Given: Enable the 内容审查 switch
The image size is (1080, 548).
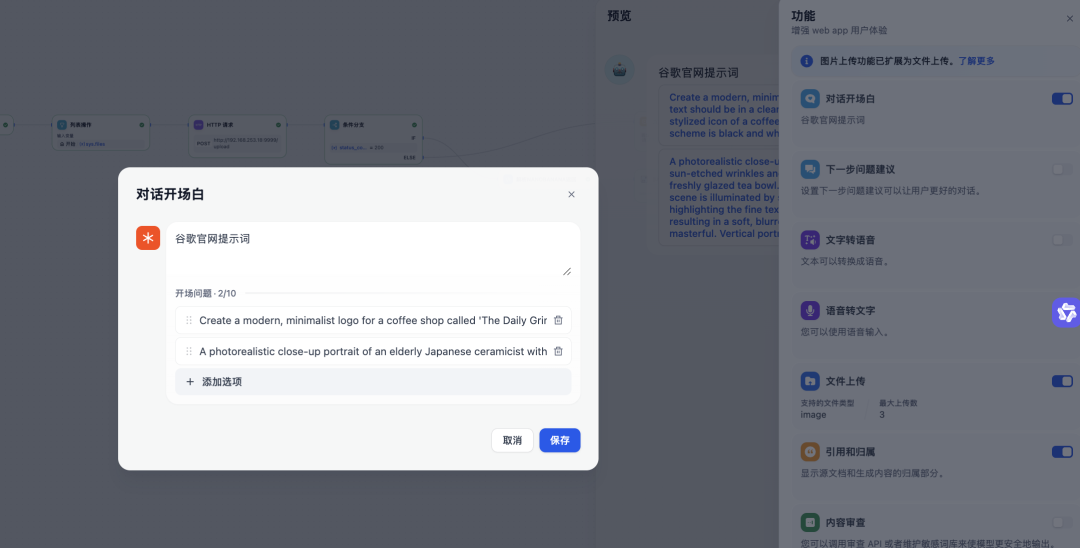Looking at the screenshot, I should pyautogui.click(x=1062, y=522).
